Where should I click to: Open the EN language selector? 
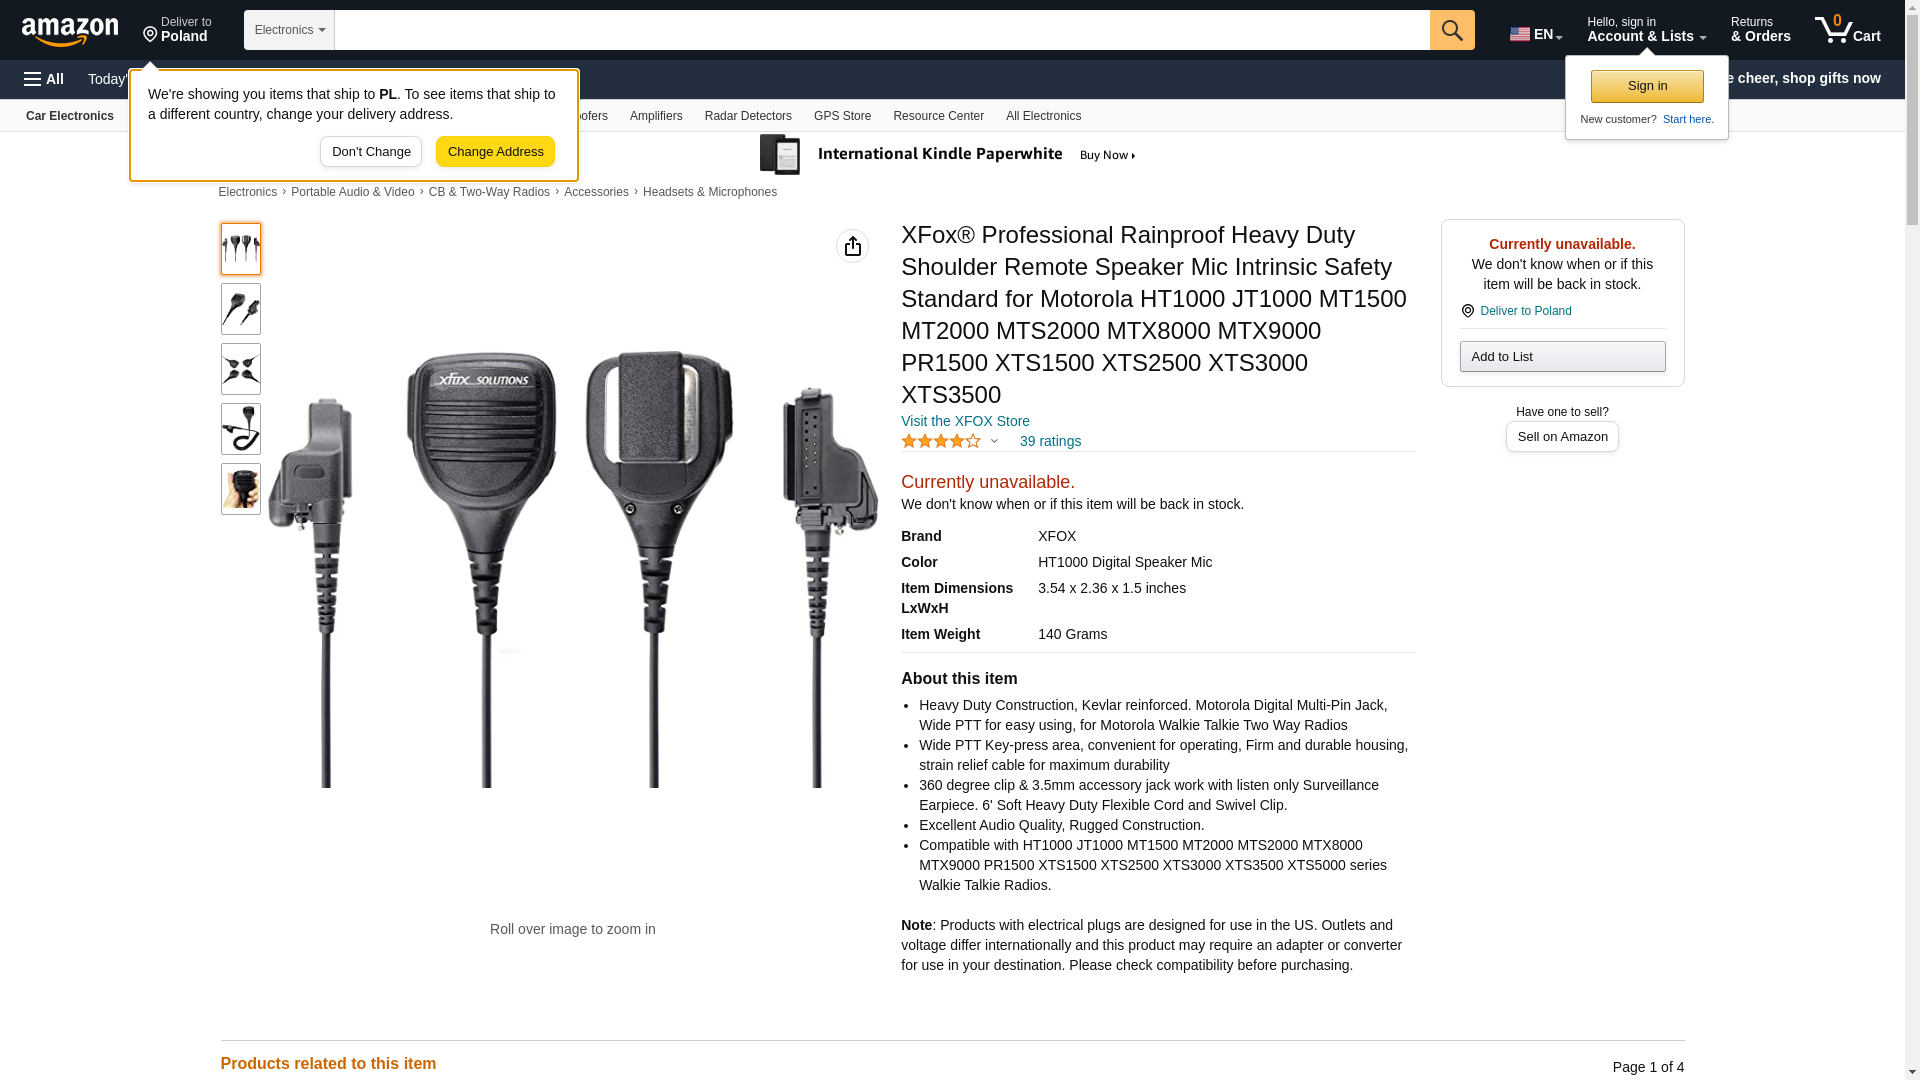[1536, 34]
